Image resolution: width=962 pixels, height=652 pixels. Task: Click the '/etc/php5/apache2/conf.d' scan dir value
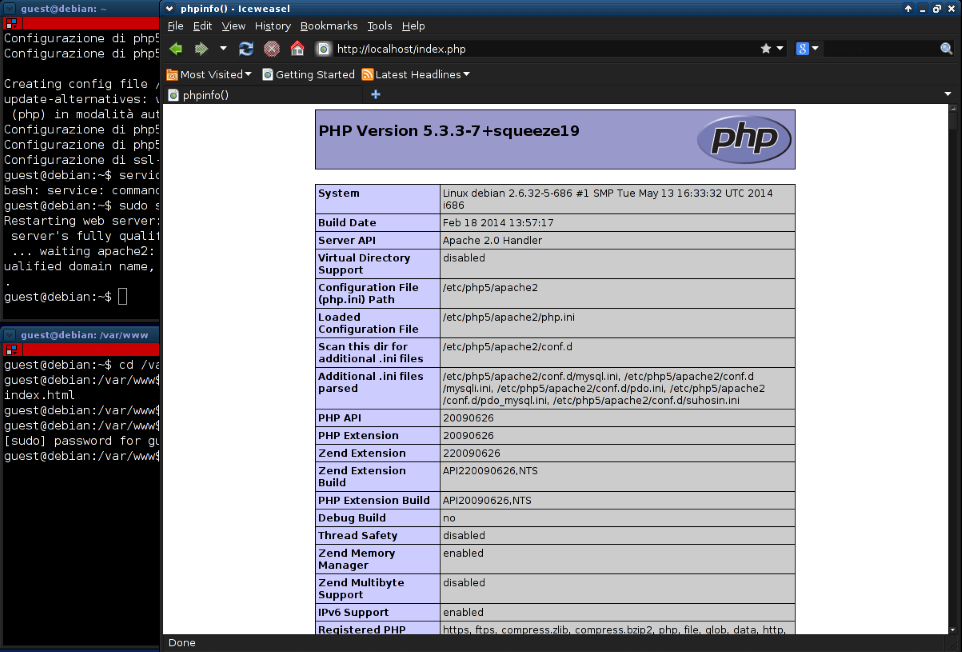pyautogui.click(x=507, y=347)
